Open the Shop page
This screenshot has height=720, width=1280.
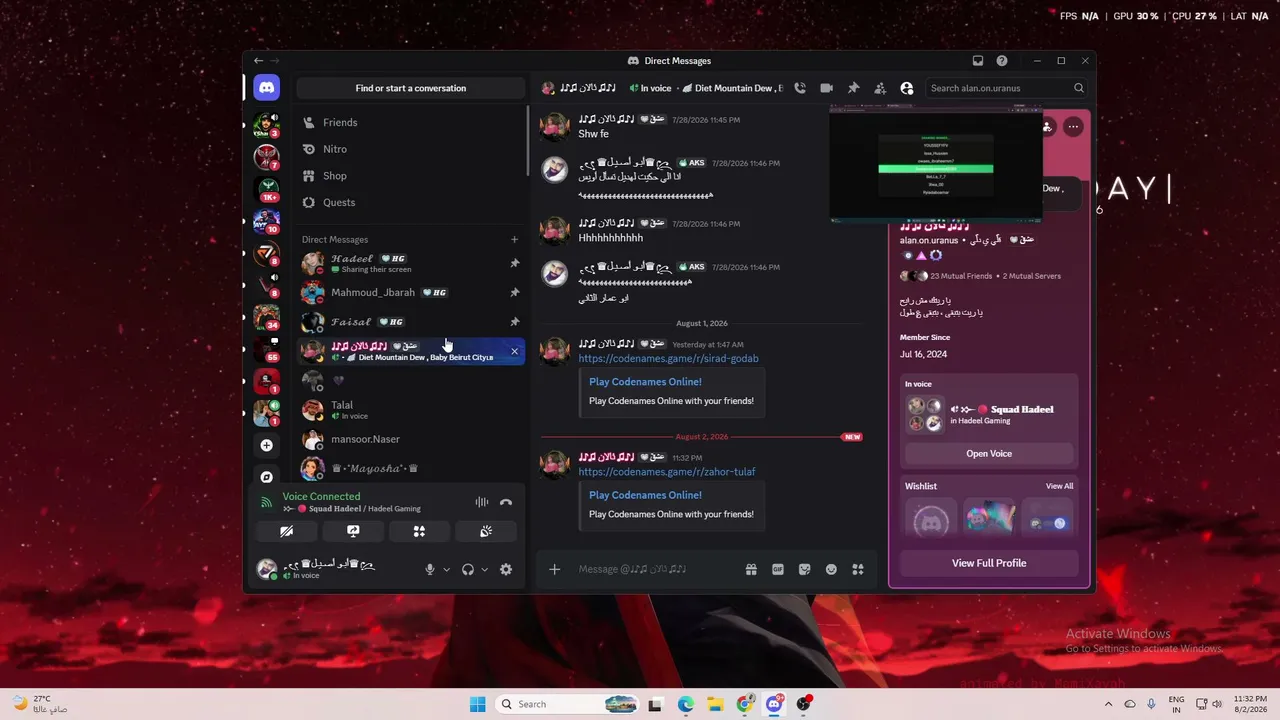[x=411, y=176]
